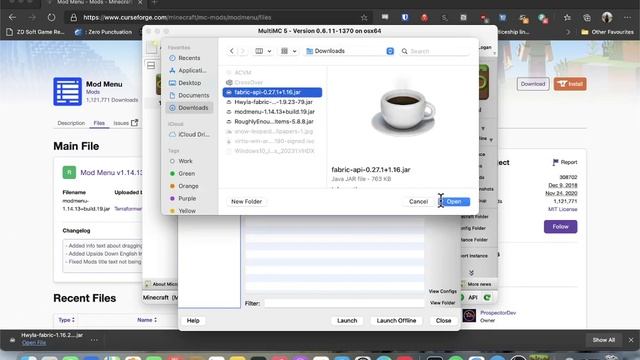Click the browser shield extension icon
640x360 pixels.
(404, 18)
